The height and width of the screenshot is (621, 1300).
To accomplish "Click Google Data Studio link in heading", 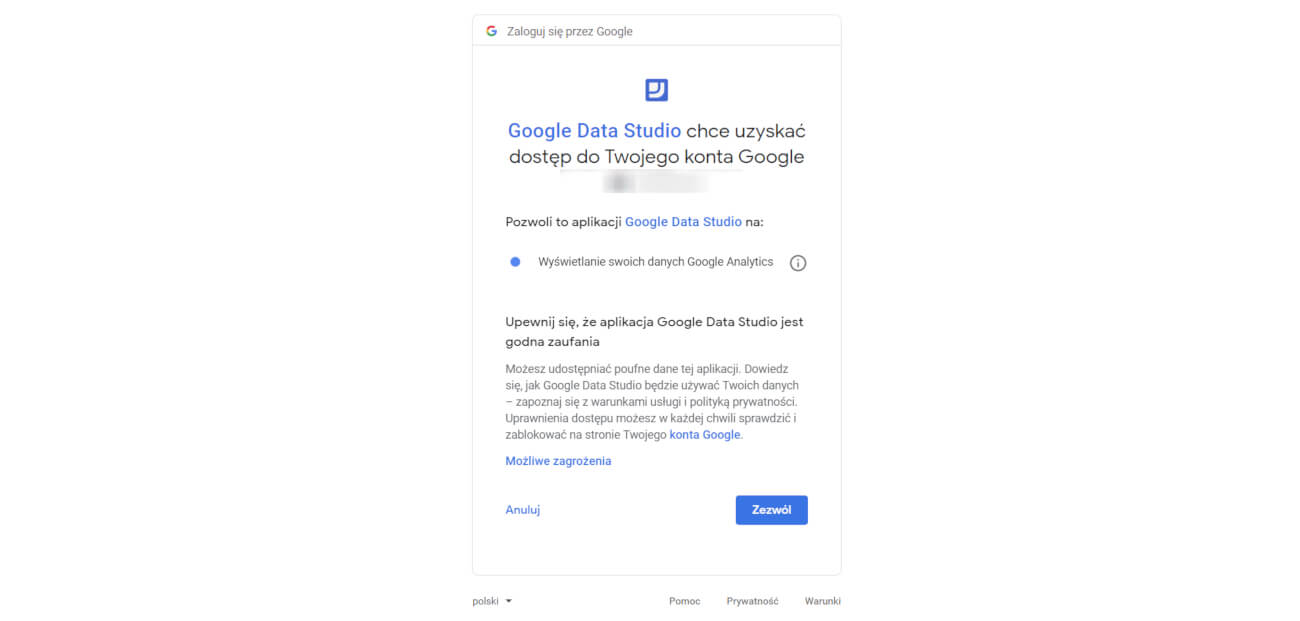I will click(594, 131).
